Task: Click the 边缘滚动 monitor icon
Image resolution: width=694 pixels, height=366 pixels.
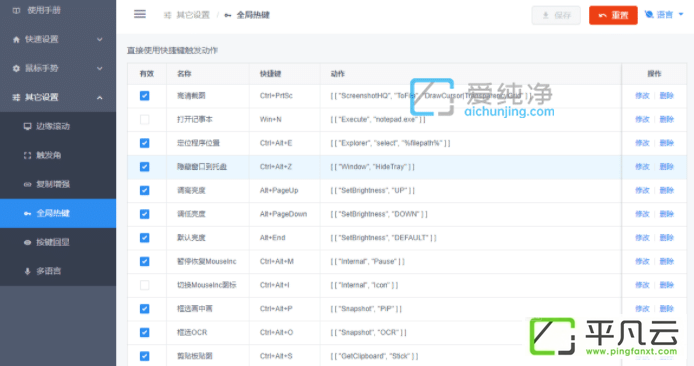Action: 27,127
